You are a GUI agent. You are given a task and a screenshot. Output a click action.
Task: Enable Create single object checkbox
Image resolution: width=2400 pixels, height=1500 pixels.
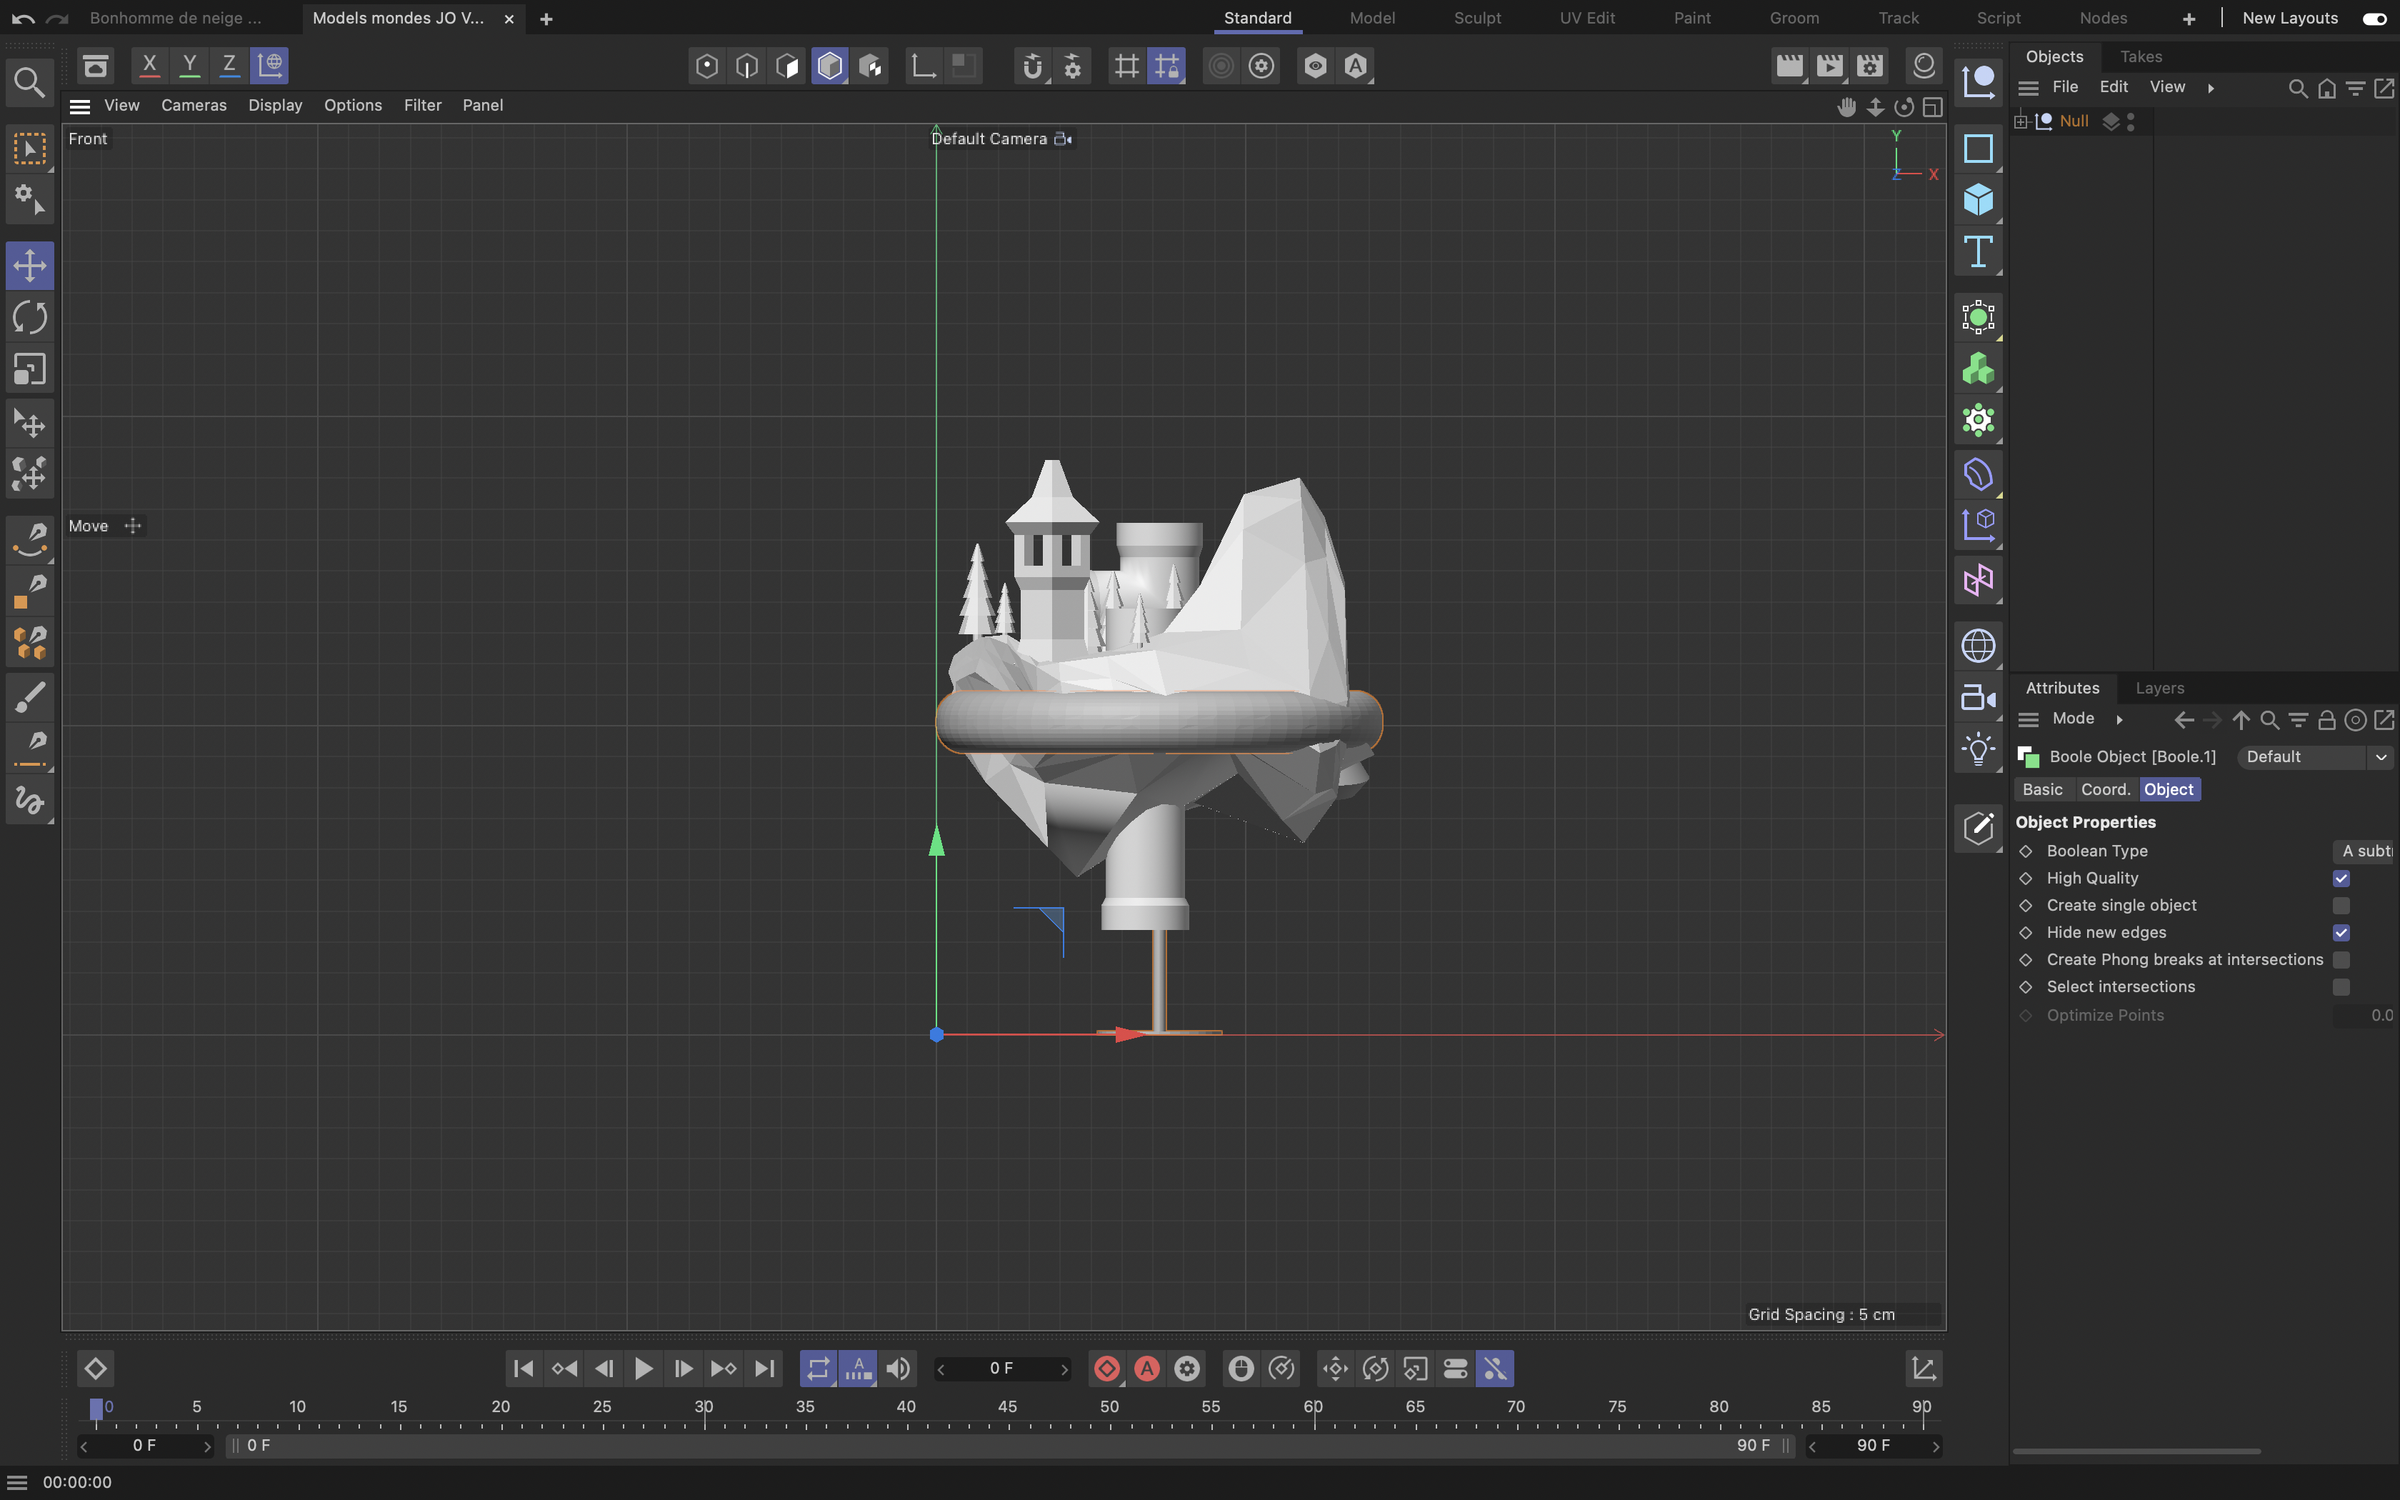(x=2341, y=905)
